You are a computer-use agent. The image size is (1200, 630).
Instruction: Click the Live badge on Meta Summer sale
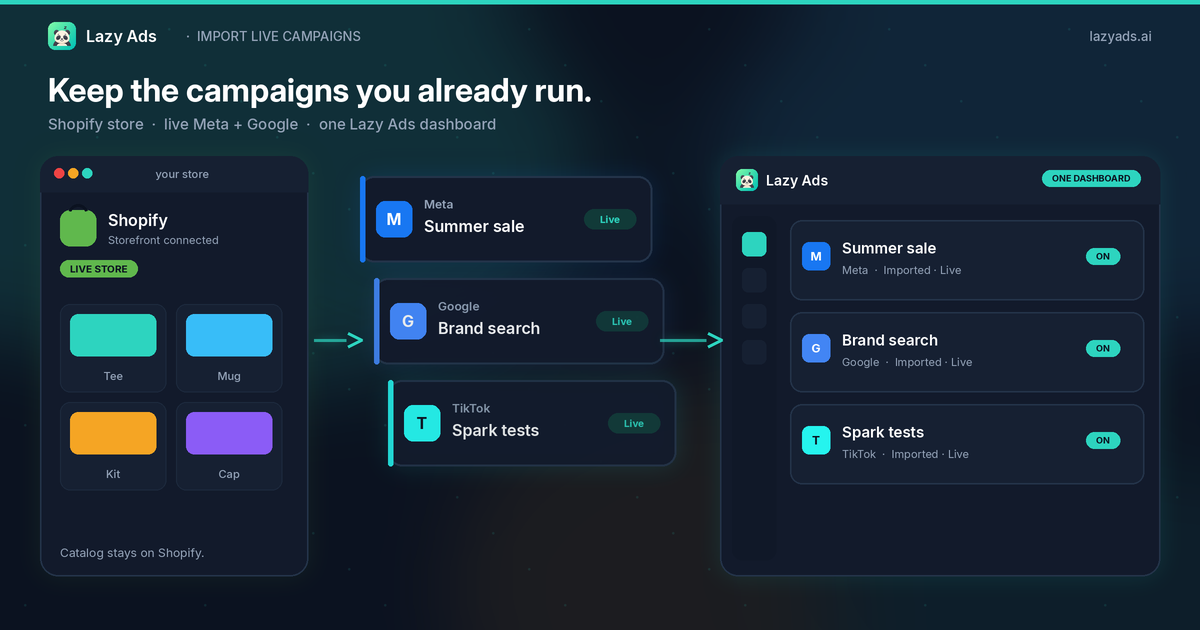tap(610, 219)
